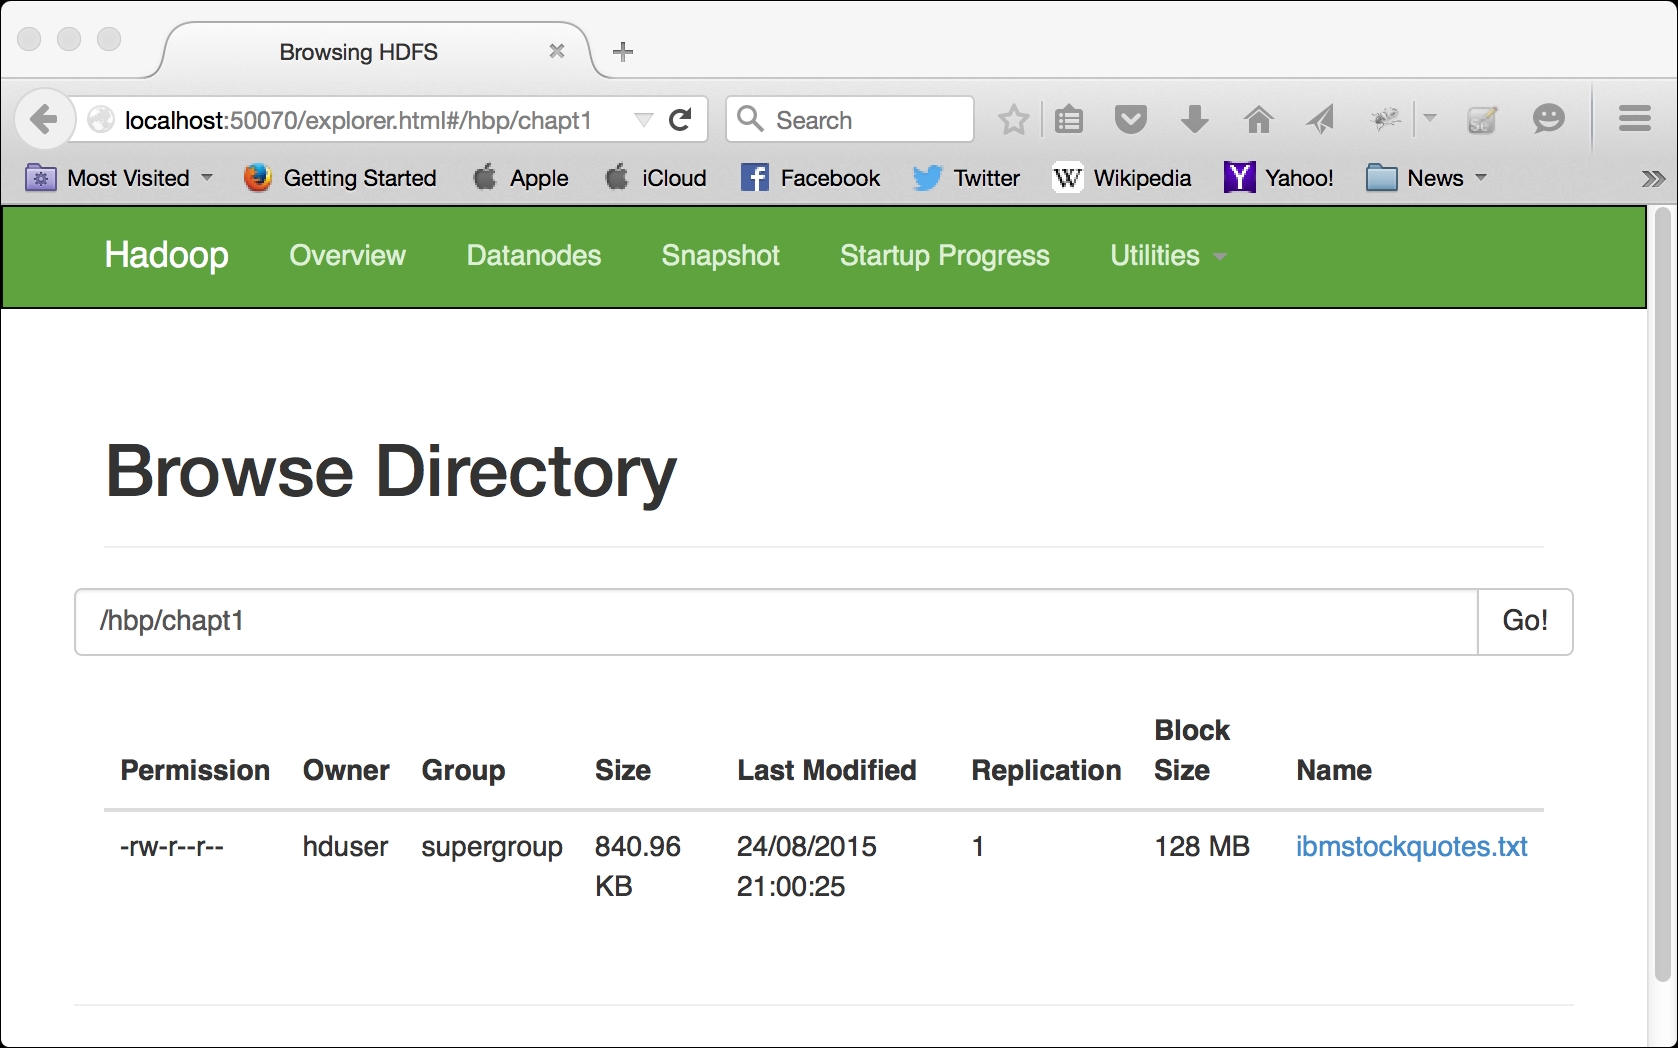The width and height of the screenshot is (1678, 1048).
Task: Click the vertical page scrollbar
Action: [1662, 595]
